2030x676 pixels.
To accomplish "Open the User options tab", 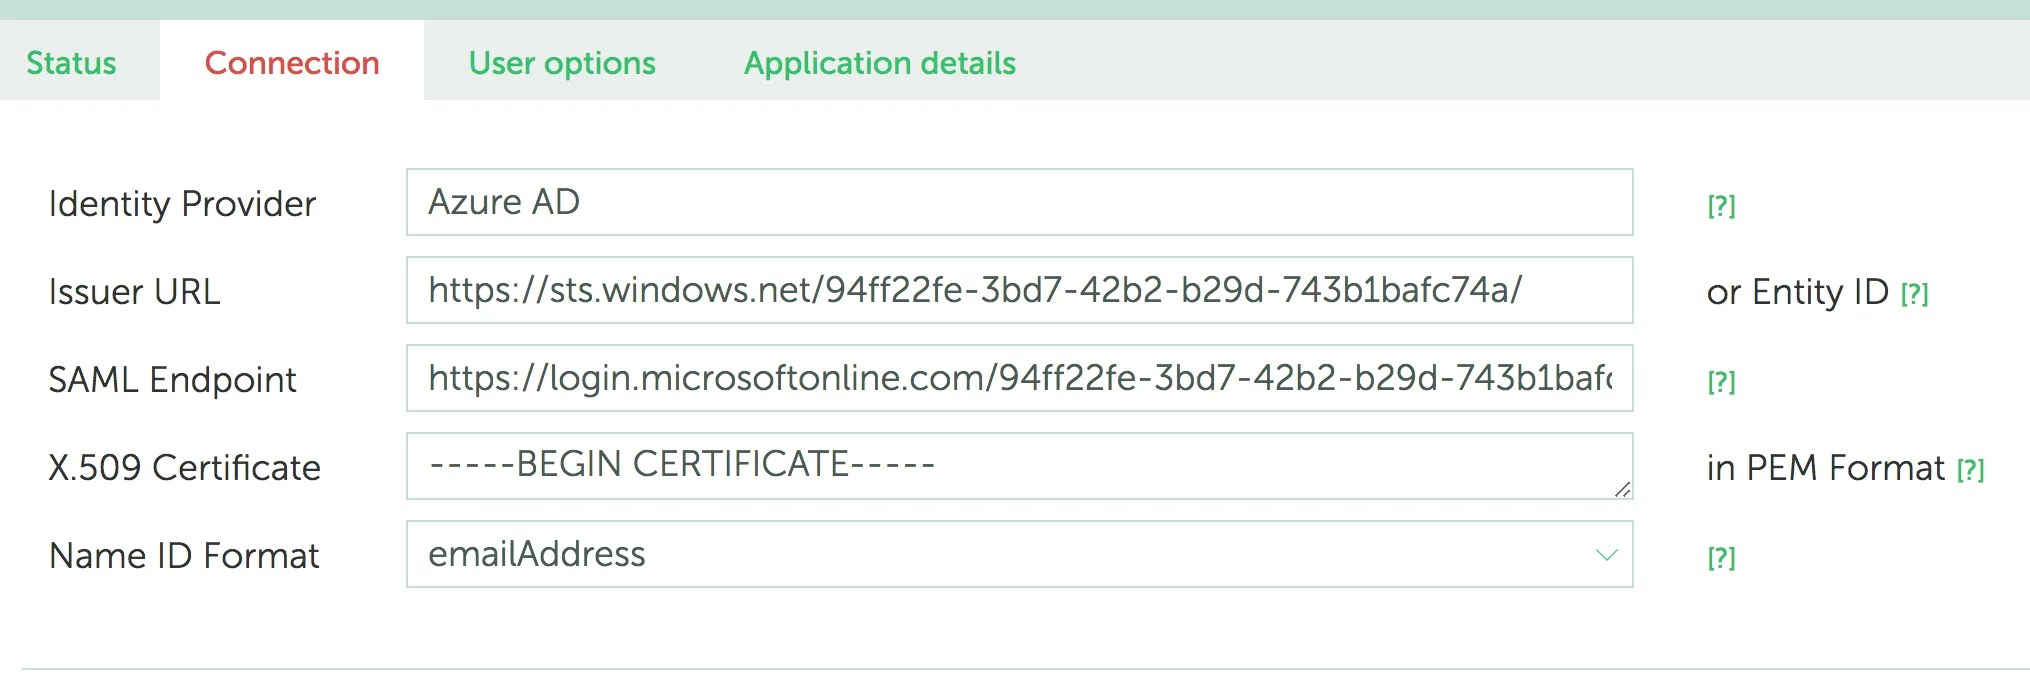I will coord(561,62).
